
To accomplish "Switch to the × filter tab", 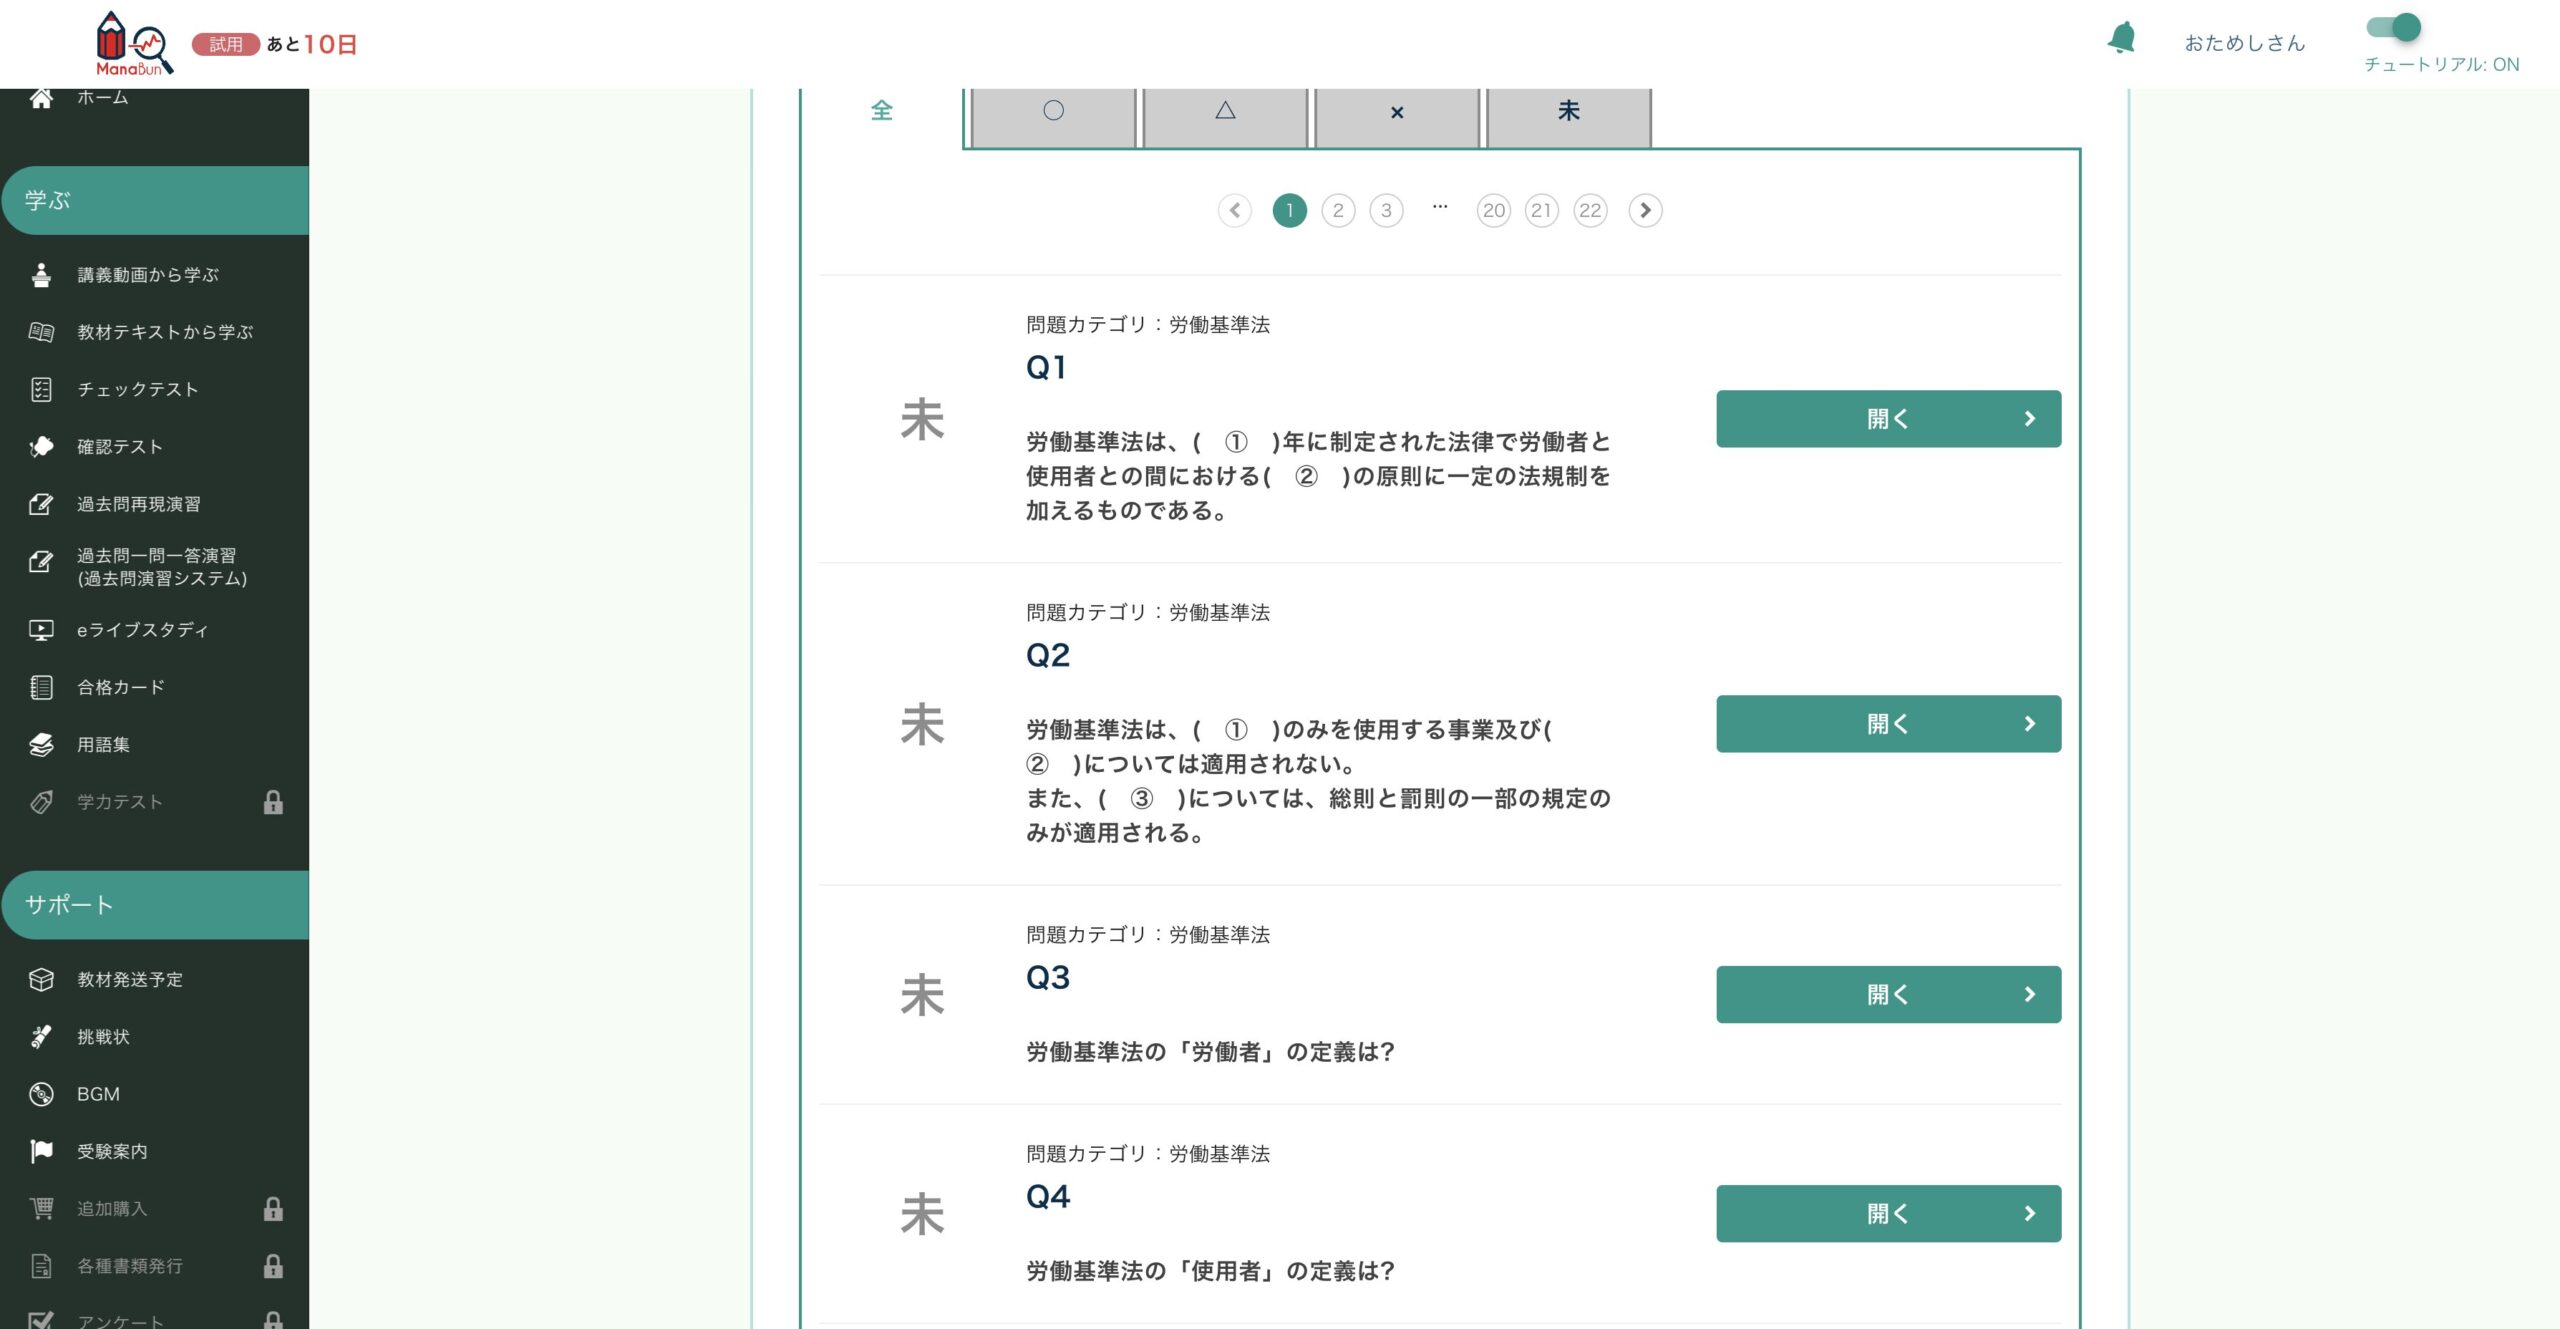I will point(1397,112).
